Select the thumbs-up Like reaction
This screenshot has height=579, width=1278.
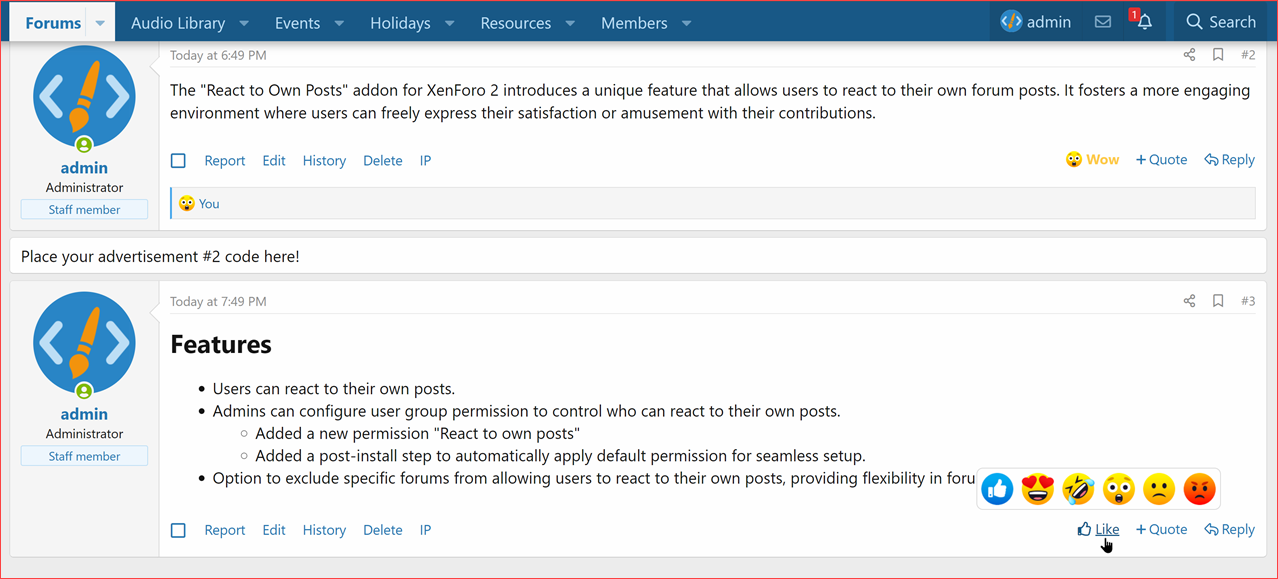(997, 489)
